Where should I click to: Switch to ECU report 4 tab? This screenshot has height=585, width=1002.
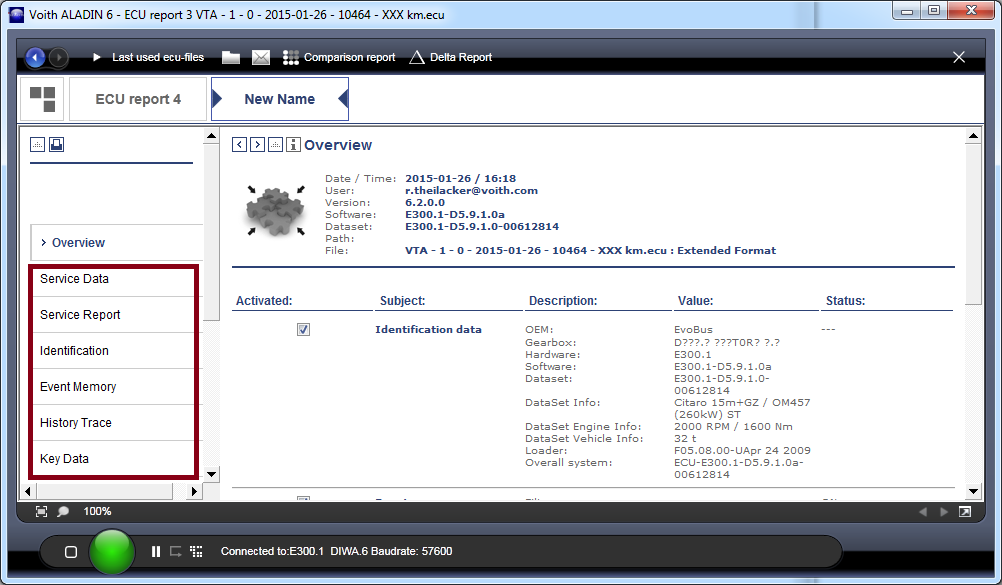[x=138, y=99]
